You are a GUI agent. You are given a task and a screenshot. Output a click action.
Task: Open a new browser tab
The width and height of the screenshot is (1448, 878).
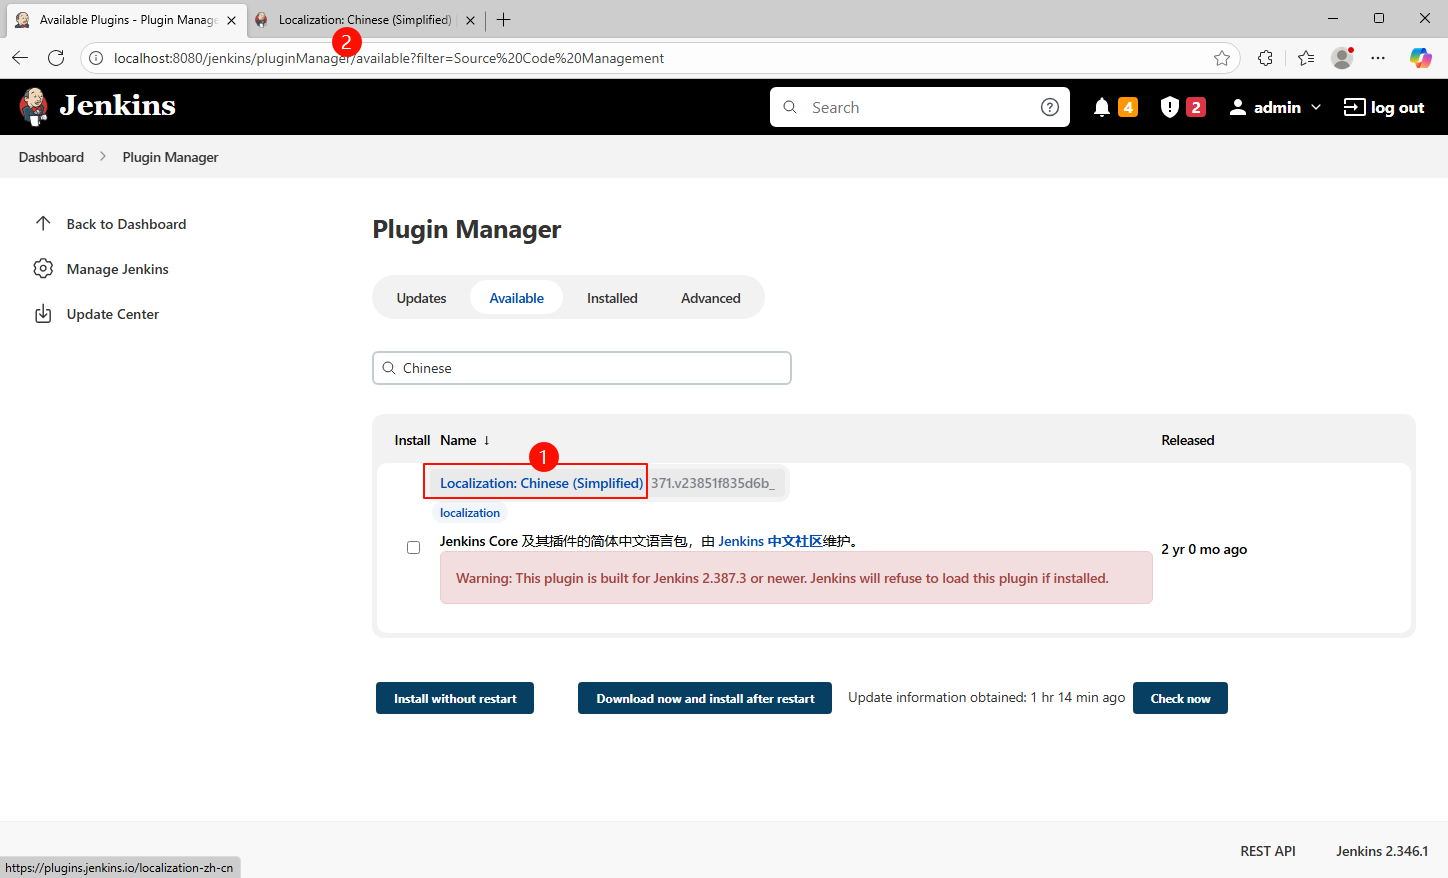pos(503,19)
